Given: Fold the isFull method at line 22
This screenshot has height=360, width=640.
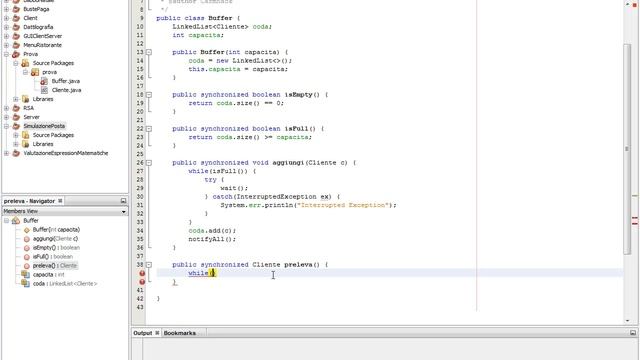Looking at the screenshot, I should pyautogui.click(x=149, y=129).
